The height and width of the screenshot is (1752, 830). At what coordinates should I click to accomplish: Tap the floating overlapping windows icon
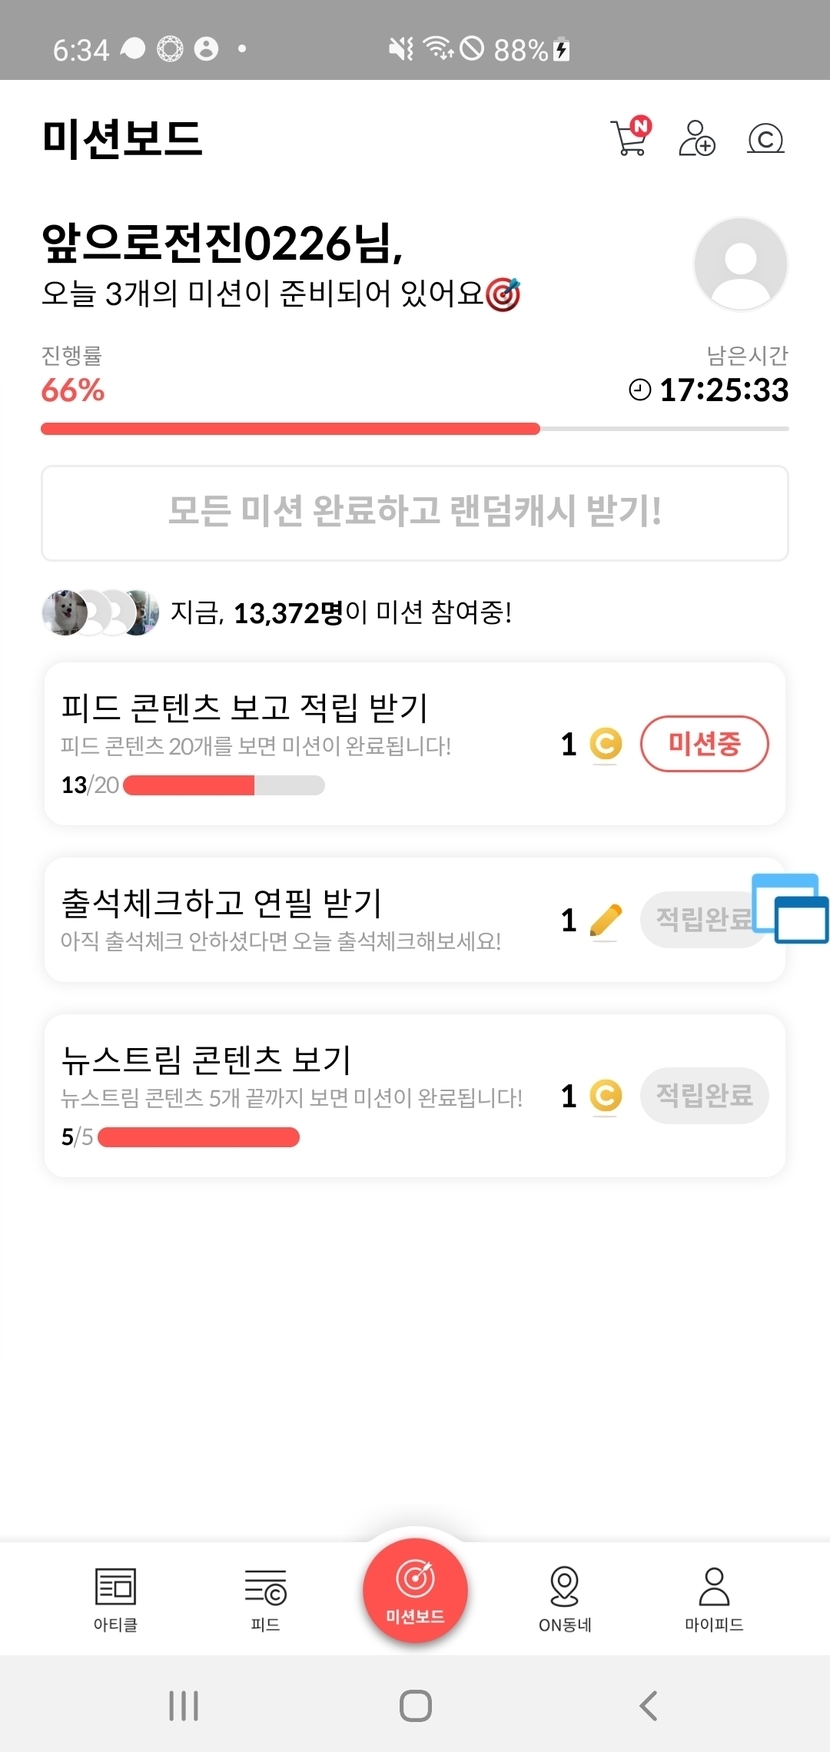pyautogui.click(x=790, y=909)
